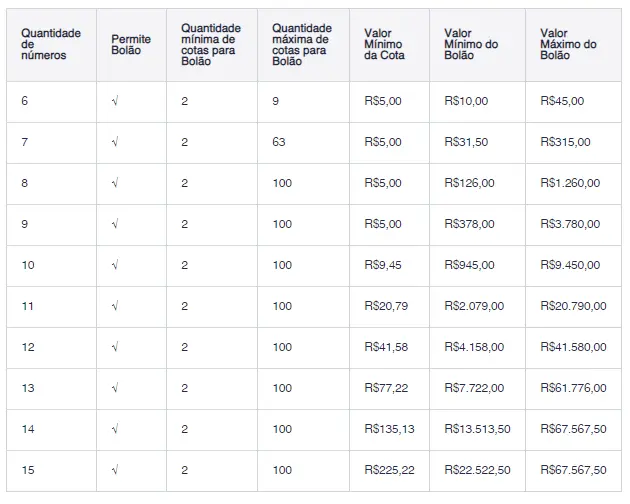This screenshot has height=504, width=630.
Task: Click the checkmark in the 12-numbers row
Action: (x=115, y=347)
